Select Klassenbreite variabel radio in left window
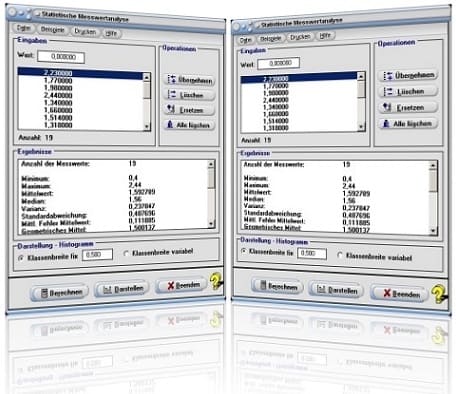456x394 pixels. tap(126, 254)
